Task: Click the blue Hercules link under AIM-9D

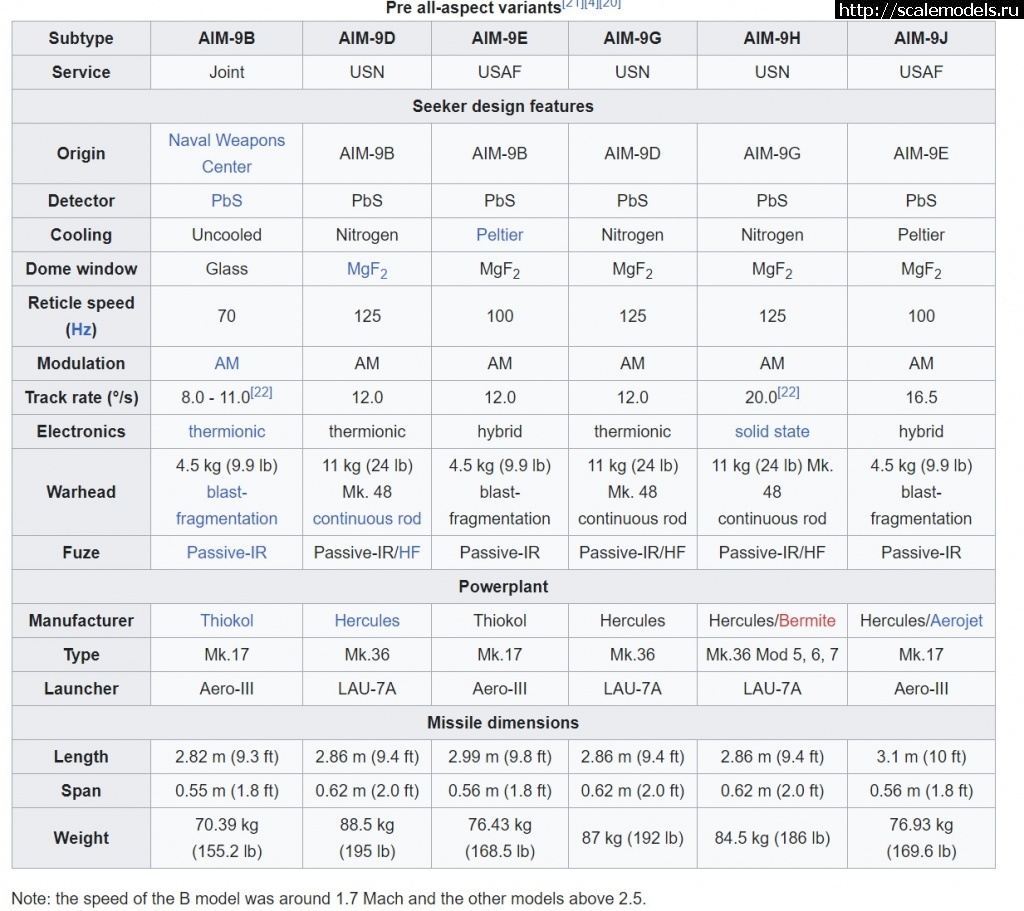Action: 366,620
